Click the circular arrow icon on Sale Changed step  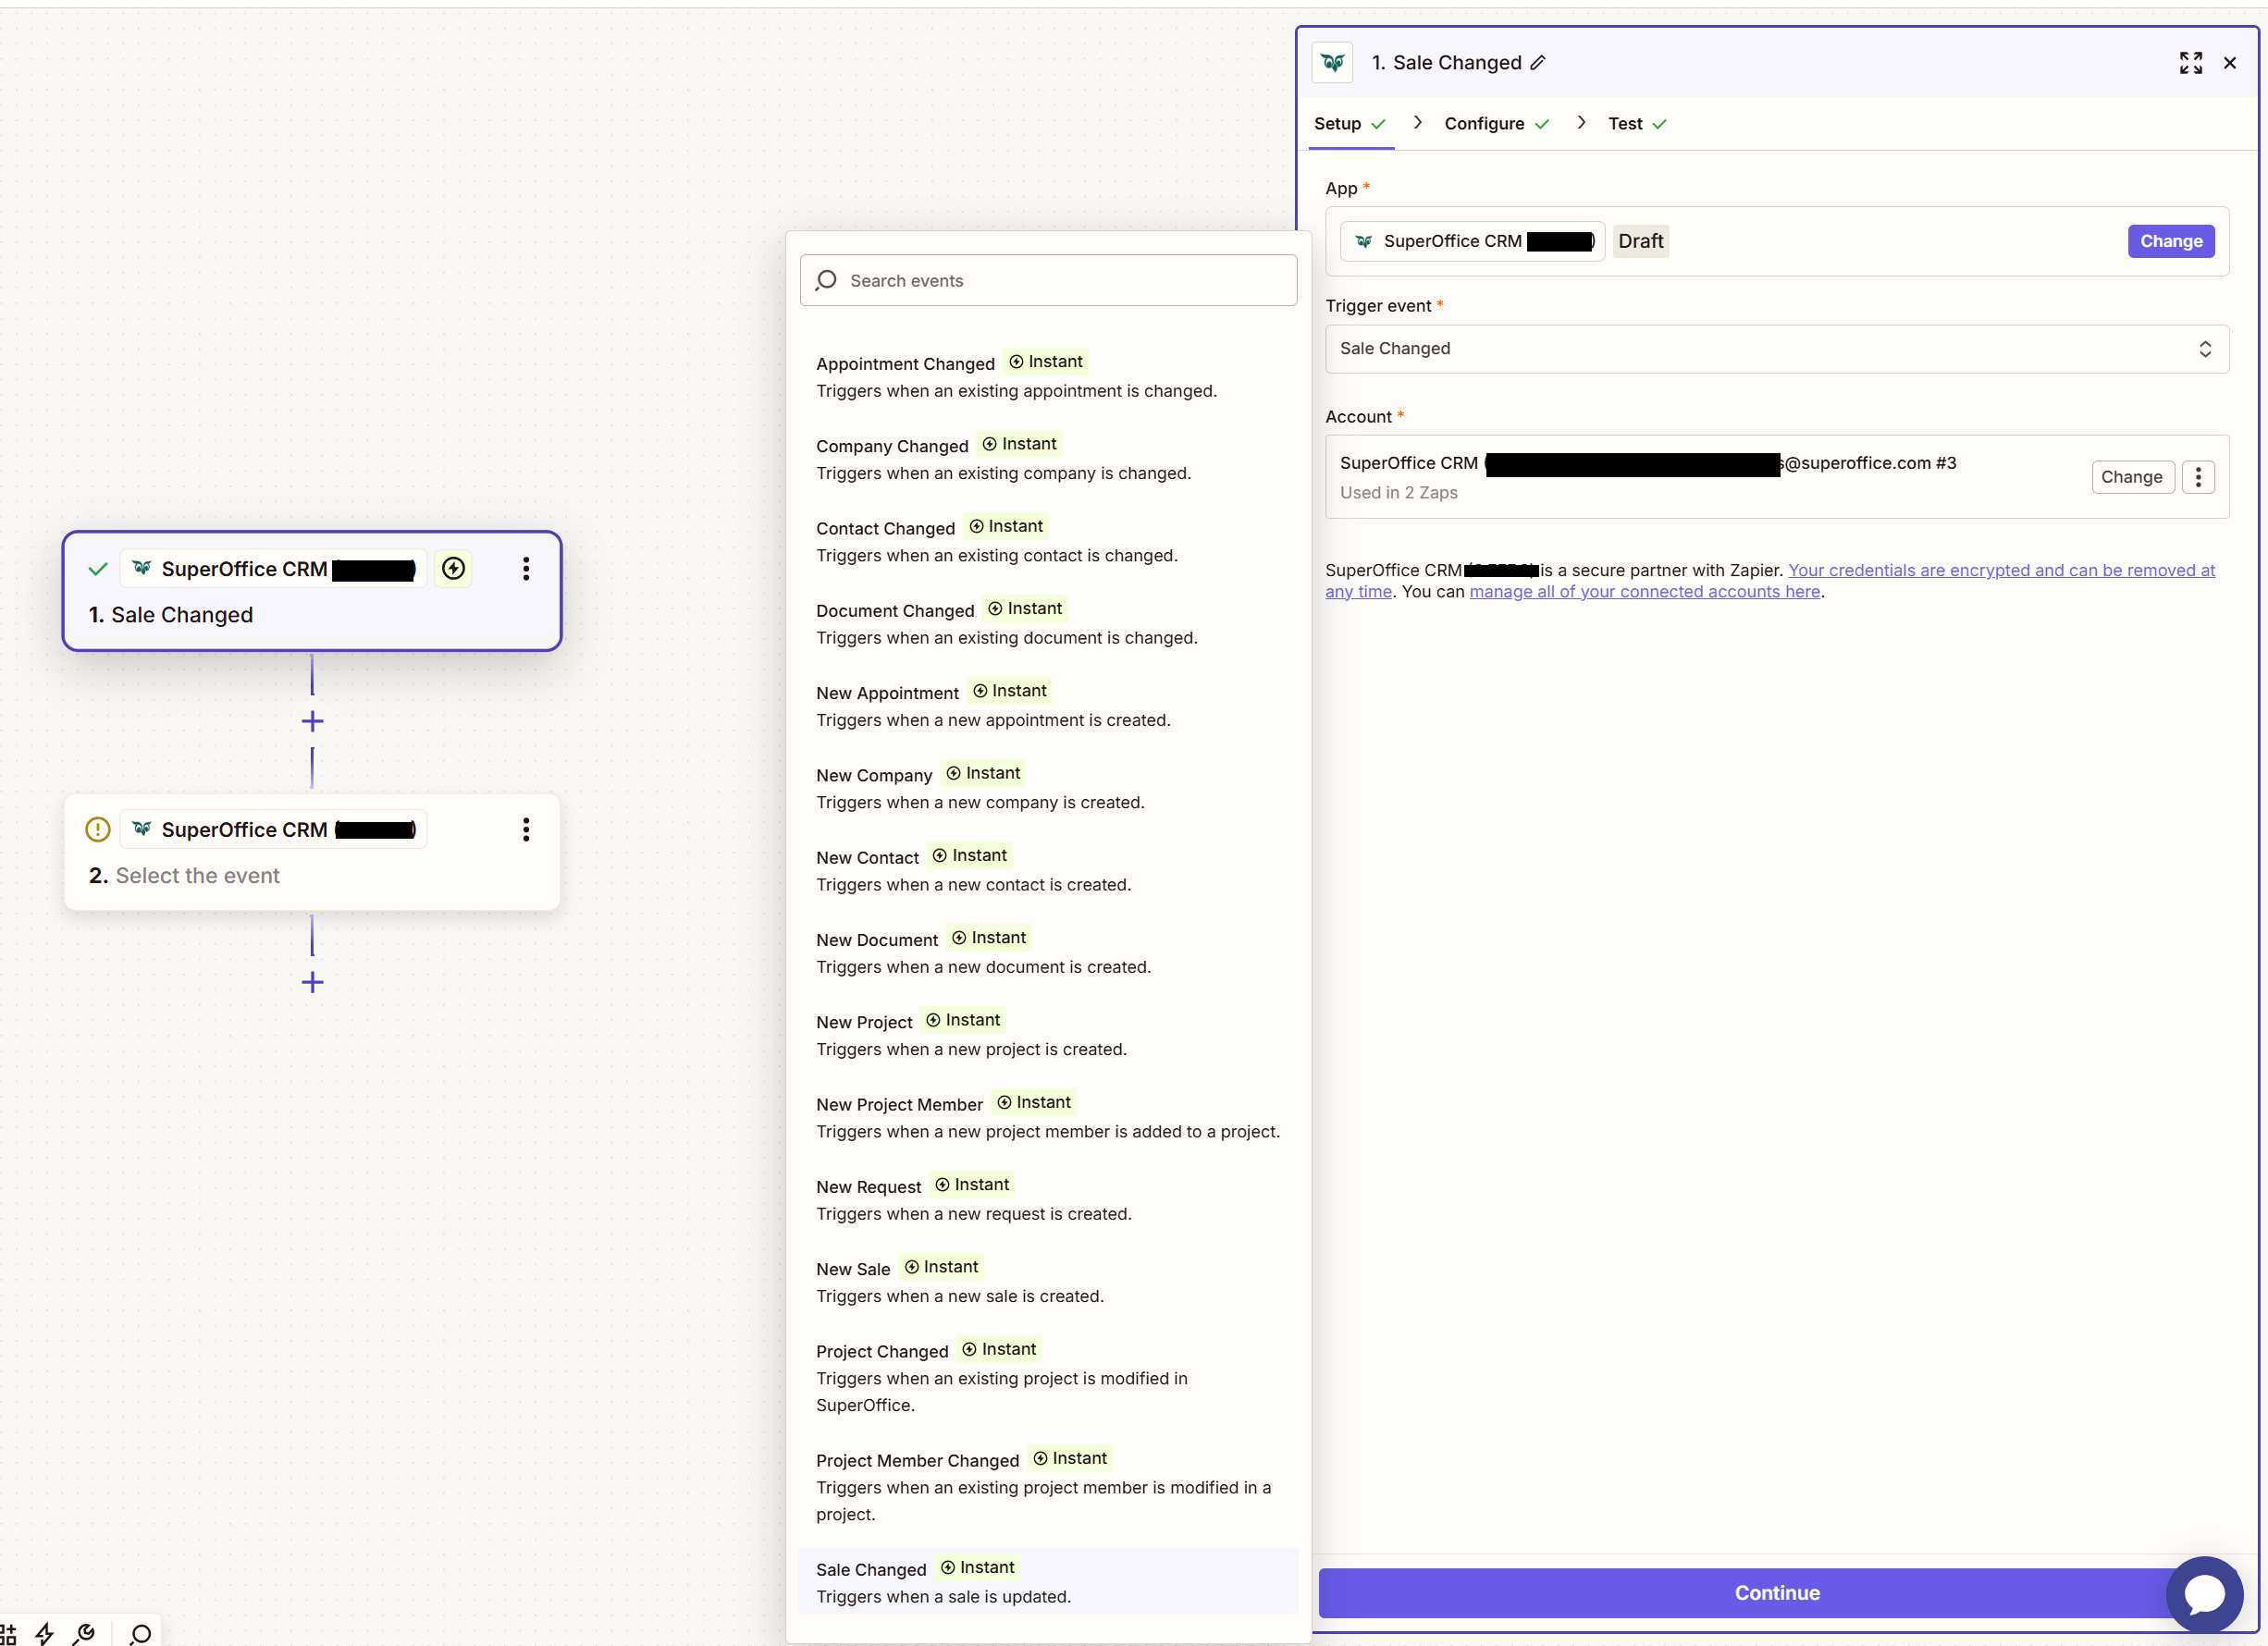[453, 568]
